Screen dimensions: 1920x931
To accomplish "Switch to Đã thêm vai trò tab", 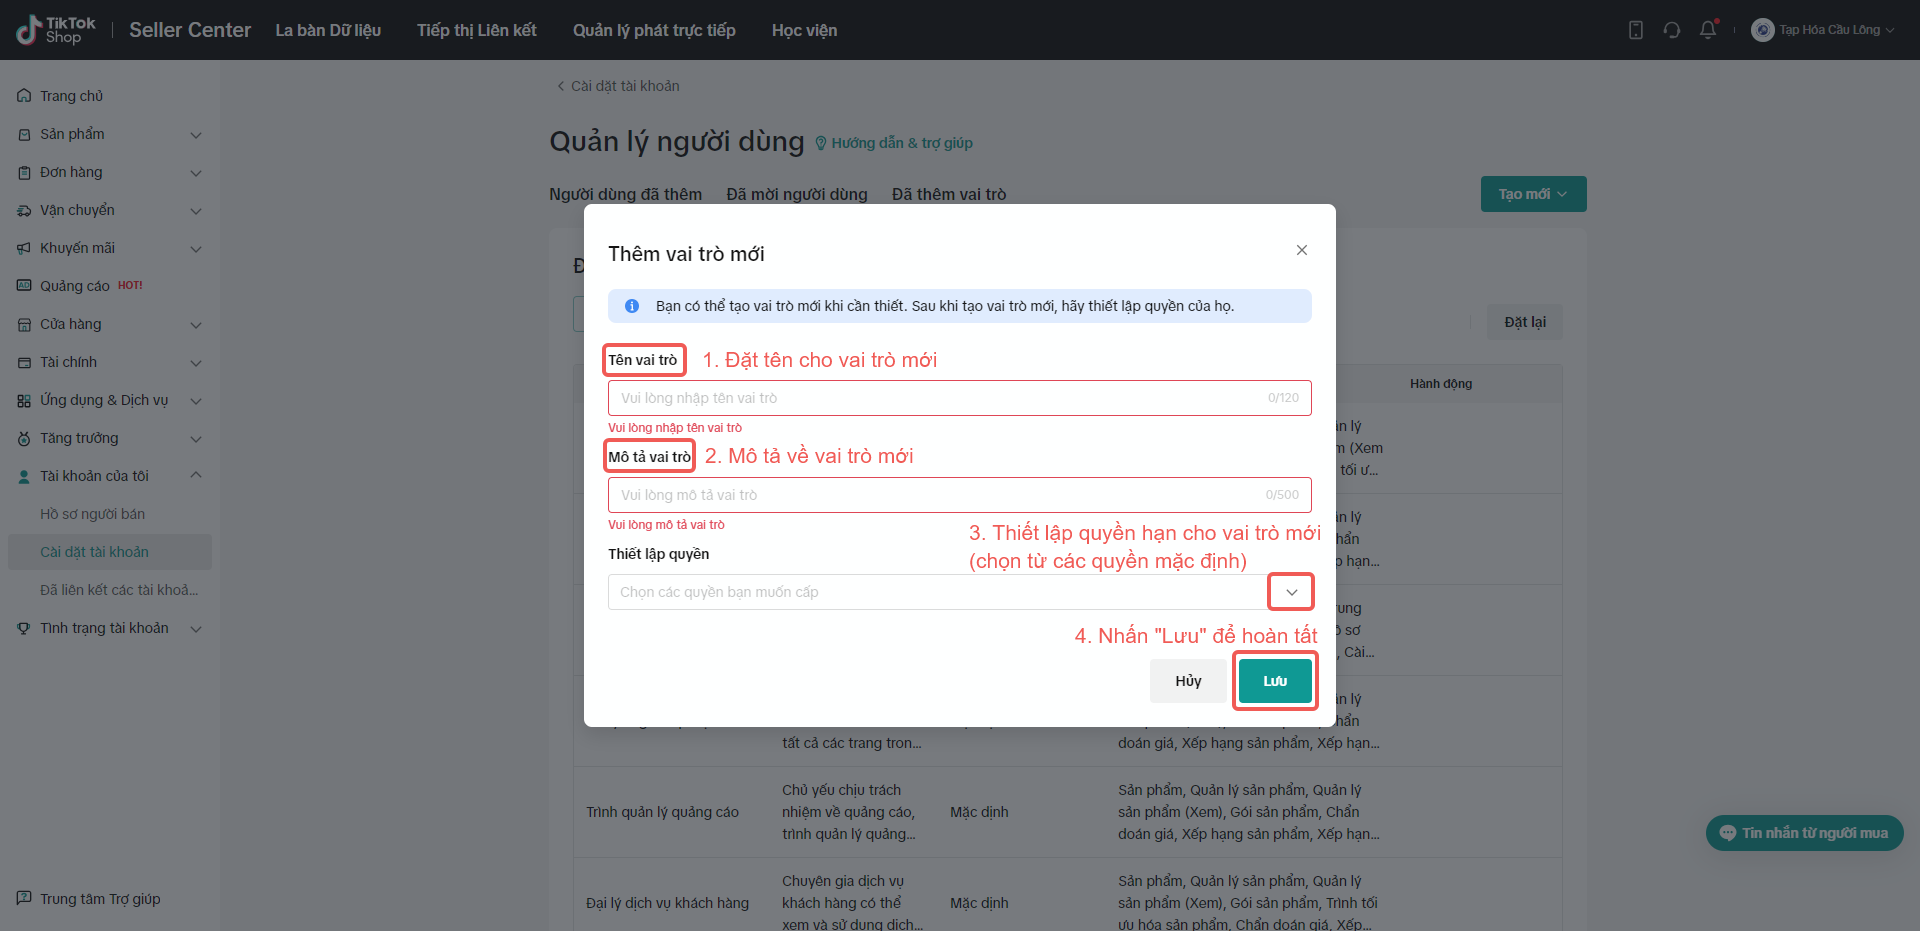I will click(949, 194).
